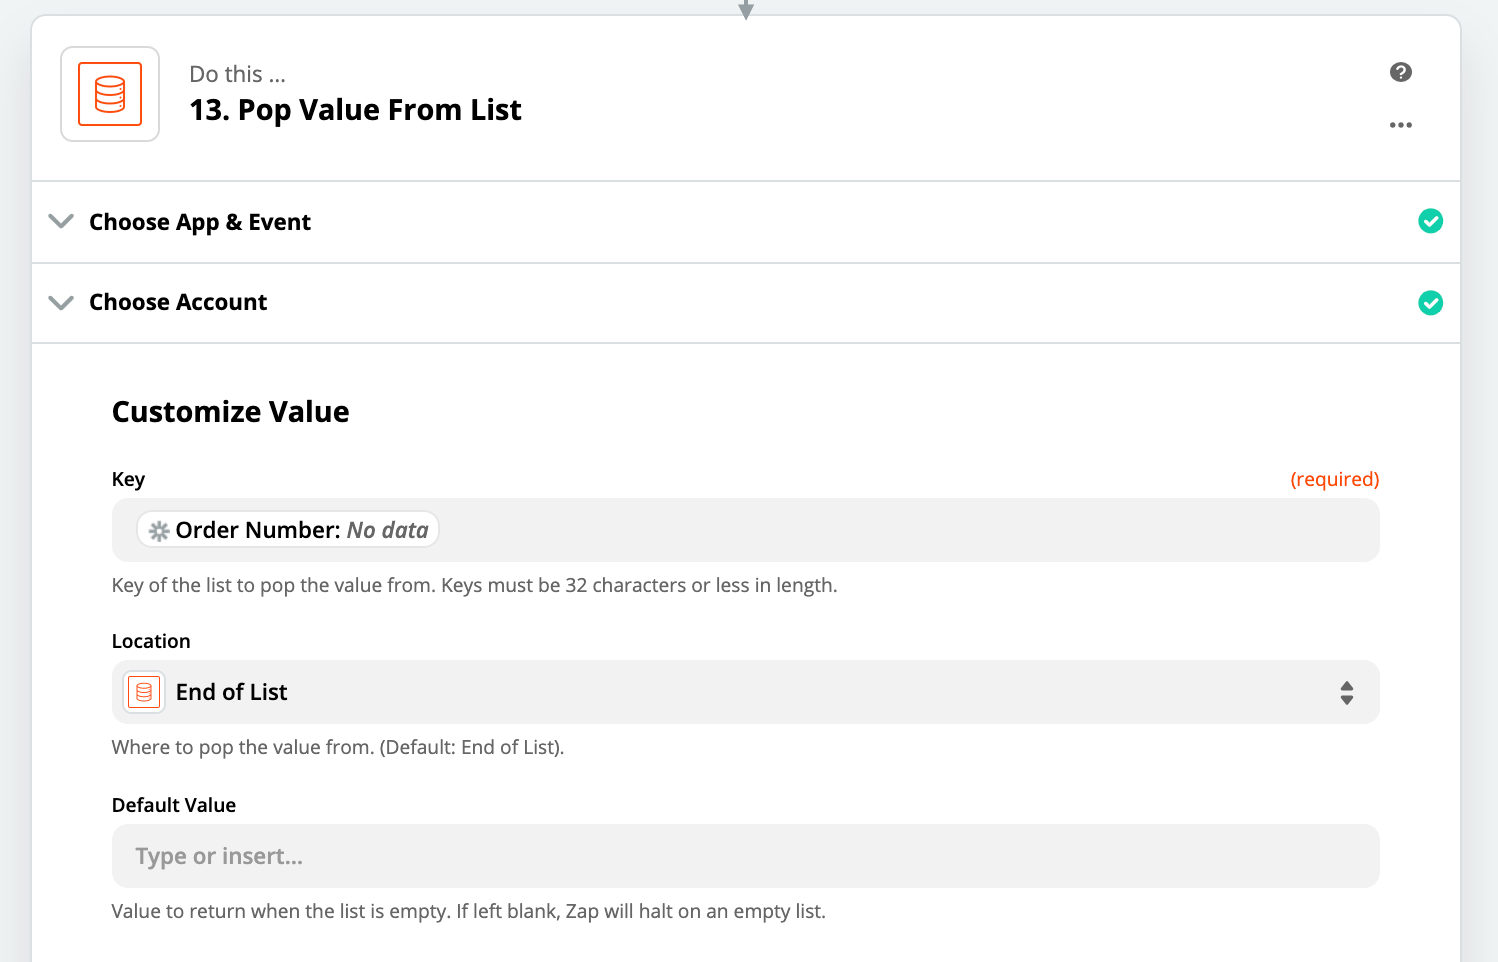Click step title 13. Pop Value From List

point(355,110)
